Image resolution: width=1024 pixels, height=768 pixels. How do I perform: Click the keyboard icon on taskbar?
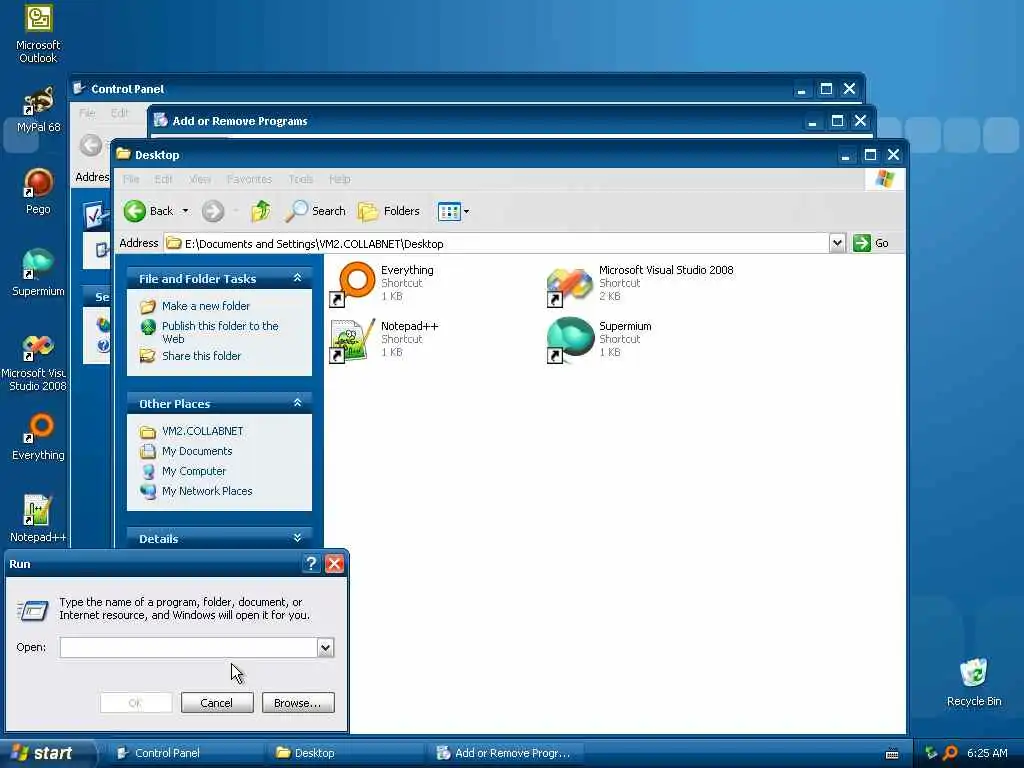pyautogui.click(x=892, y=754)
